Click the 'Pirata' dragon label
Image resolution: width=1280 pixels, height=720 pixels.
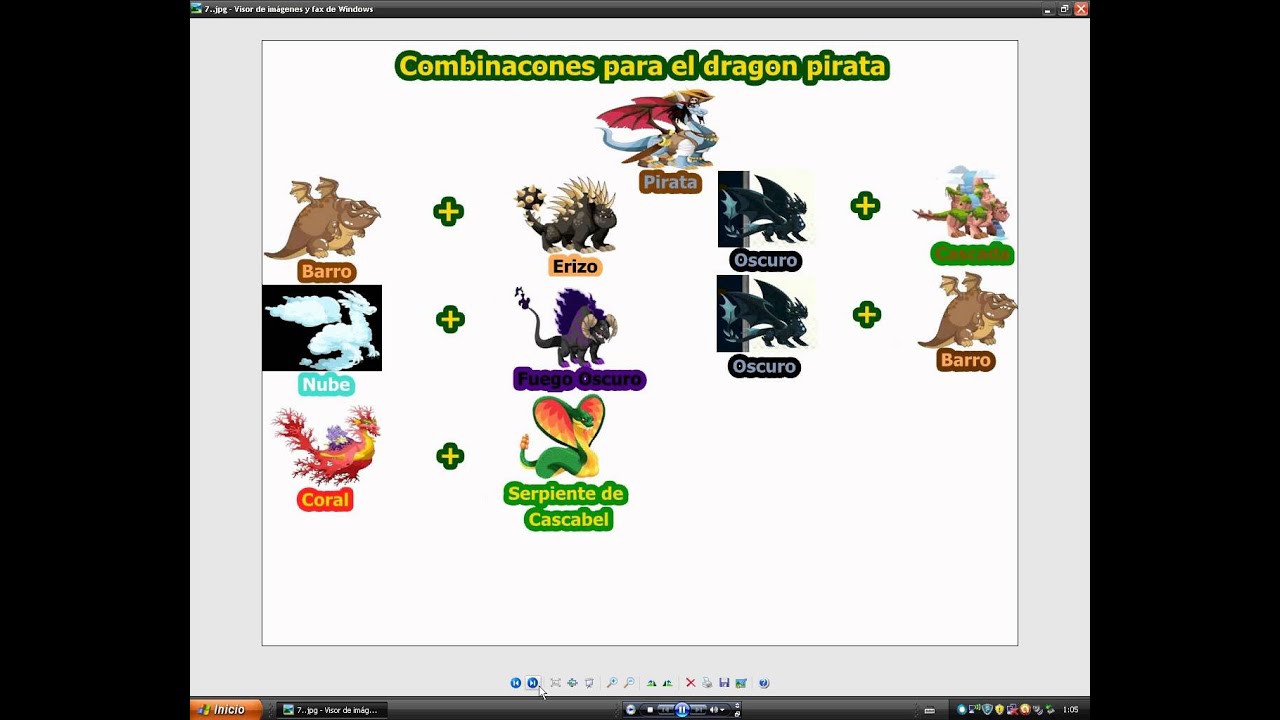[x=670, y=183]
